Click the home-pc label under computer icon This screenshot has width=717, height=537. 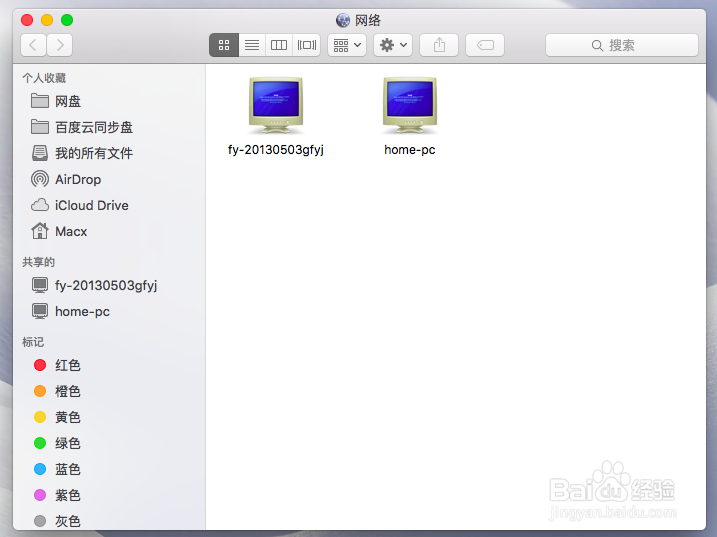coord(410,150)
